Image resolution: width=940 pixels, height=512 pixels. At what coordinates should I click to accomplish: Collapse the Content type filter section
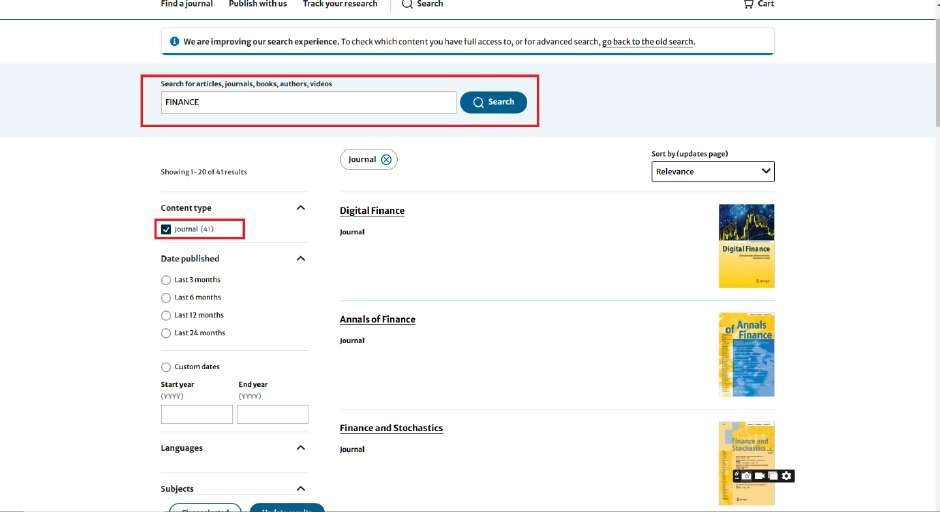(x=301, y=208)
